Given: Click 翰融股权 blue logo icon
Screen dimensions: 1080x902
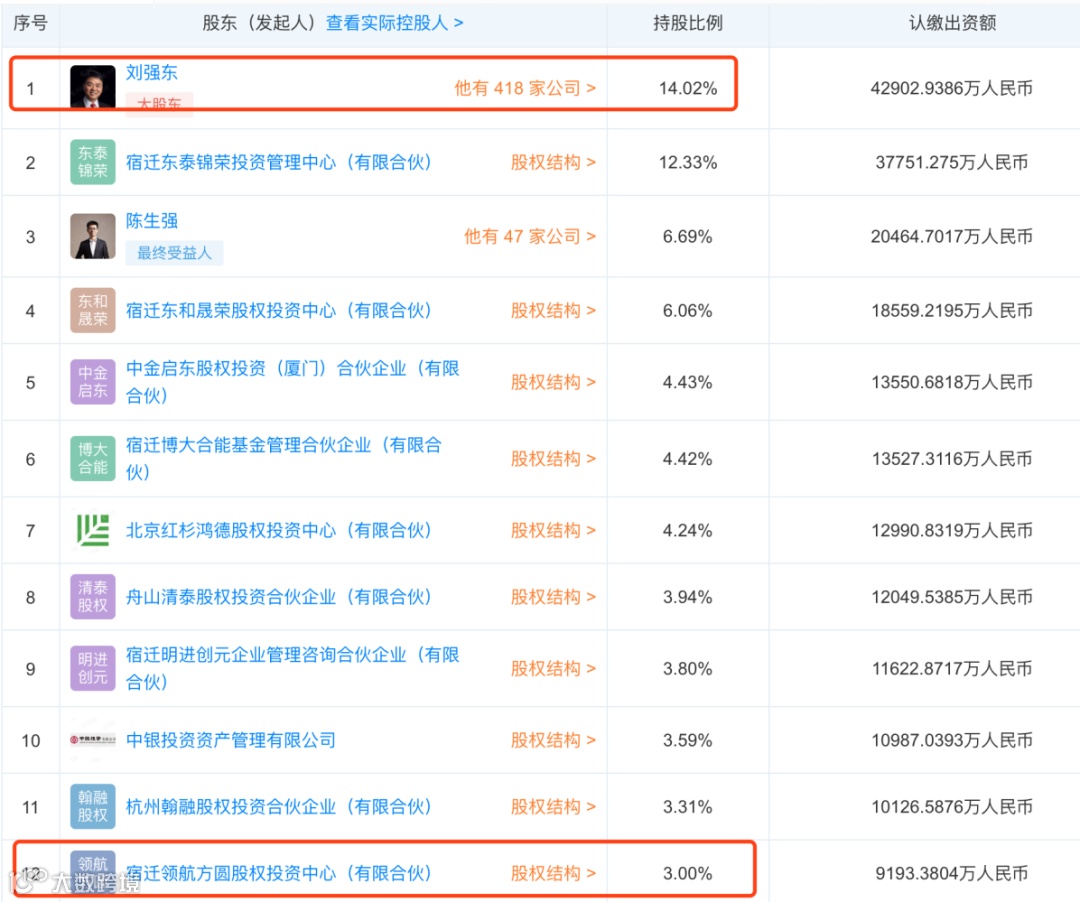Looking at the screenshot, I should pyautogui.click(x=93, y=806).
